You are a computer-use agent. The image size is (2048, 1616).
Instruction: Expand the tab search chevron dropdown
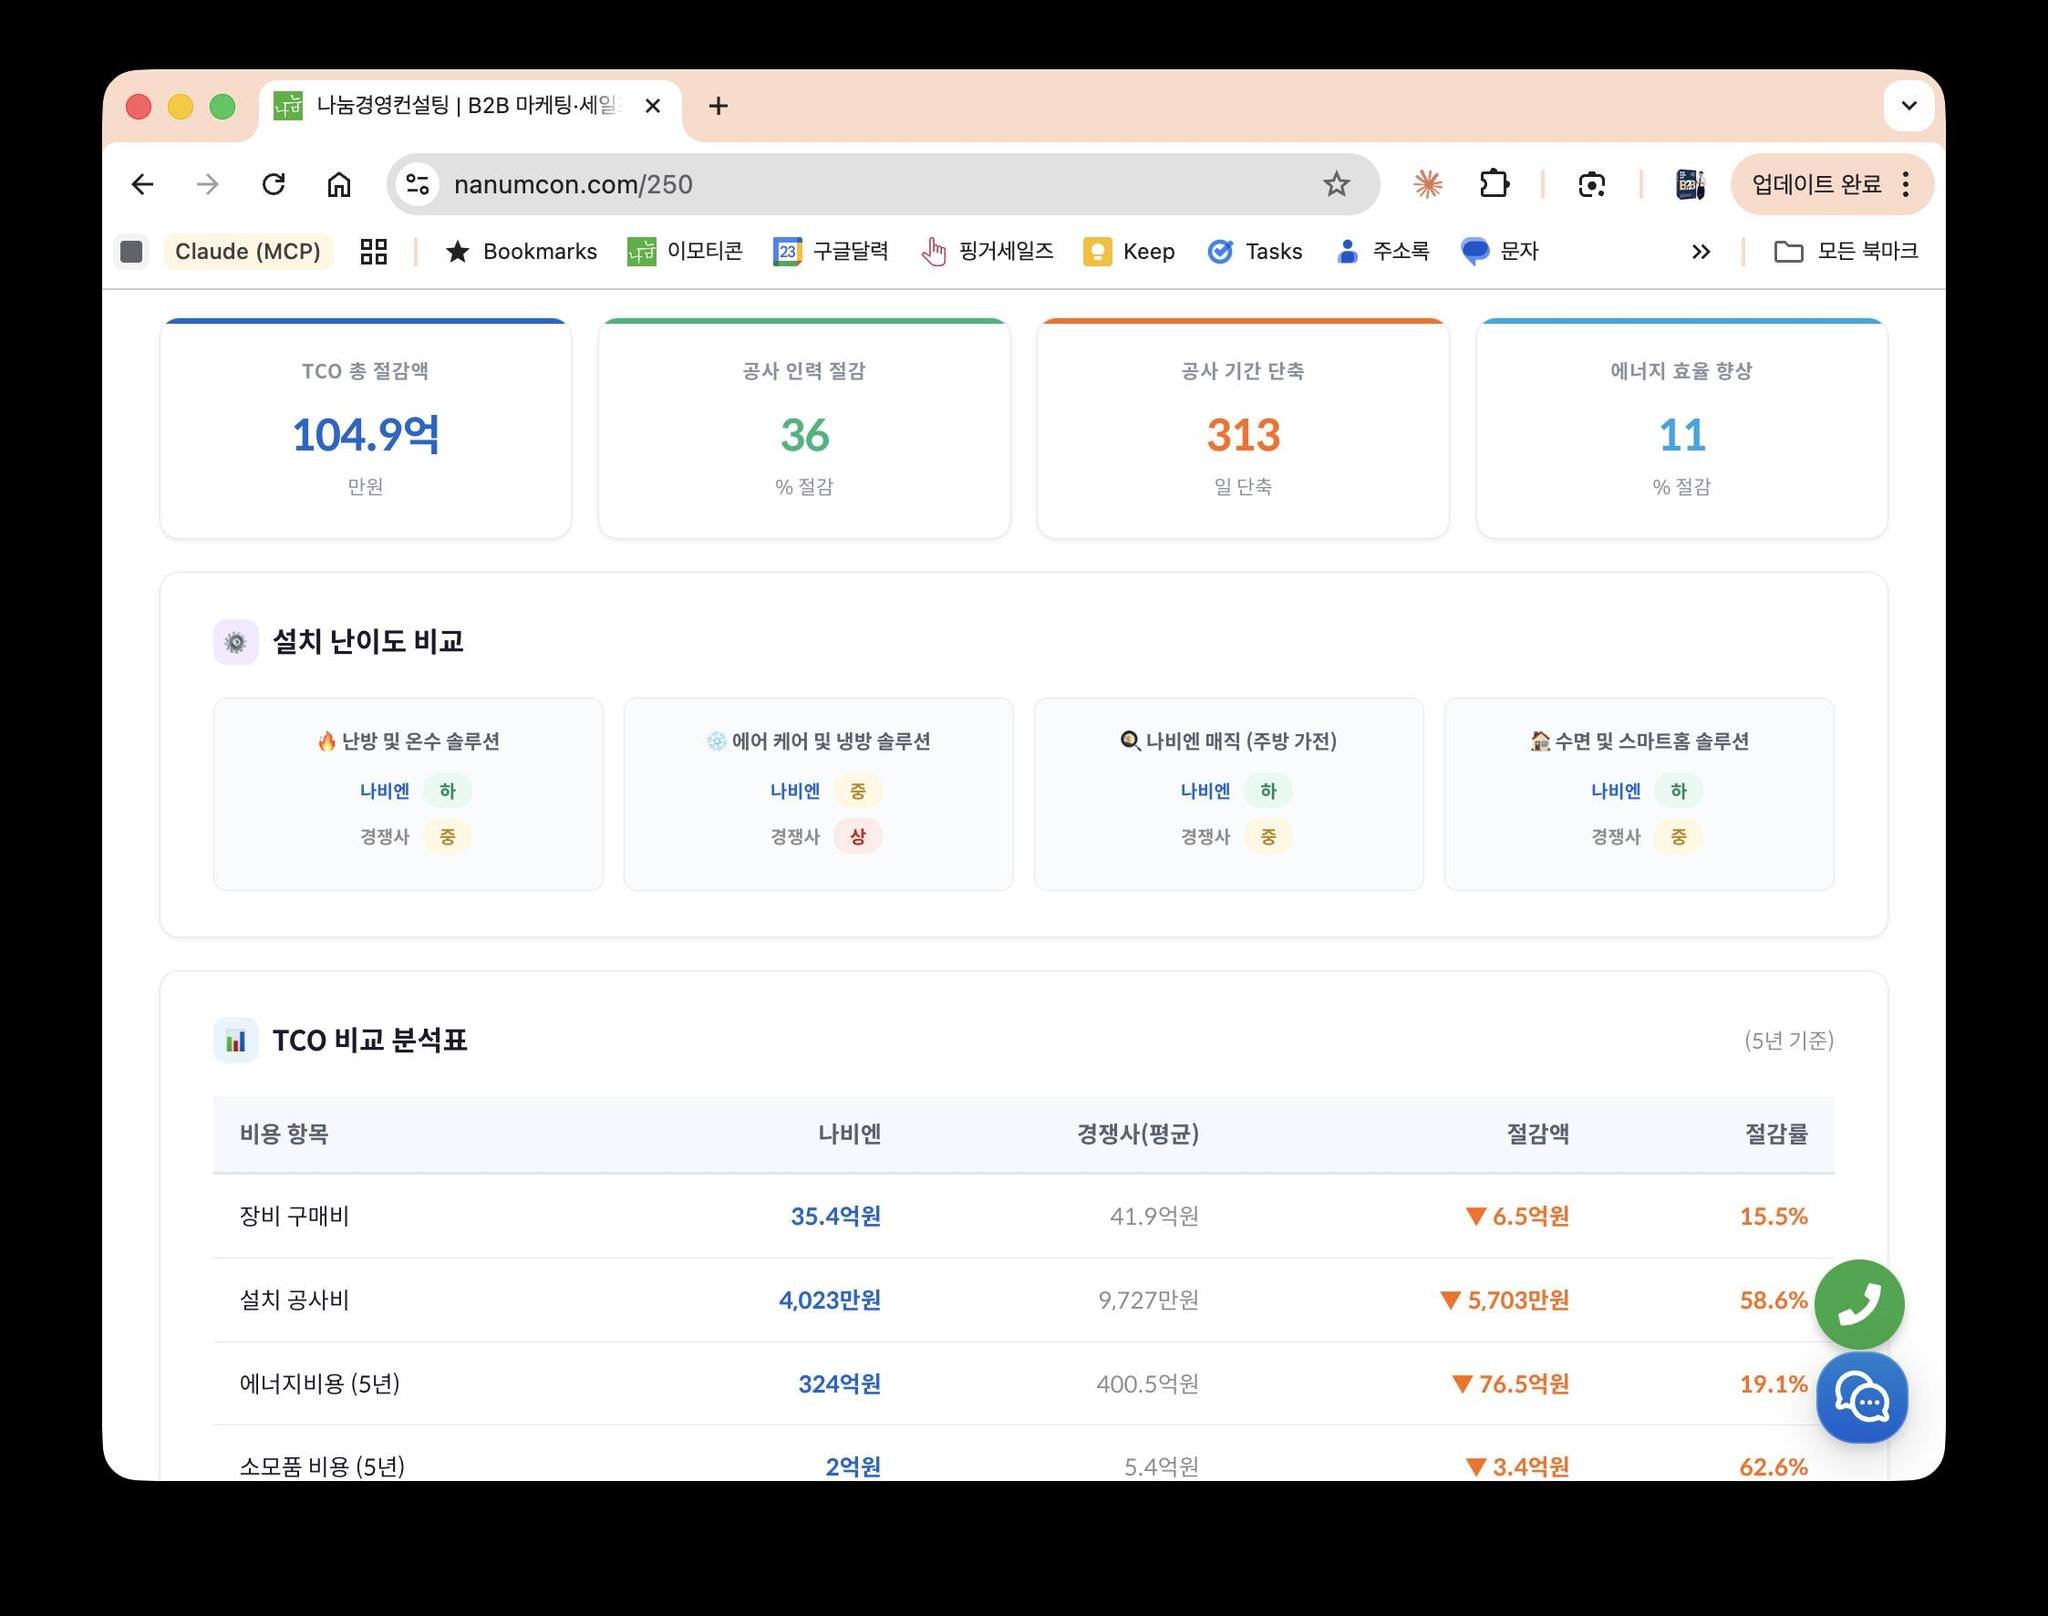pos(1908,106)
